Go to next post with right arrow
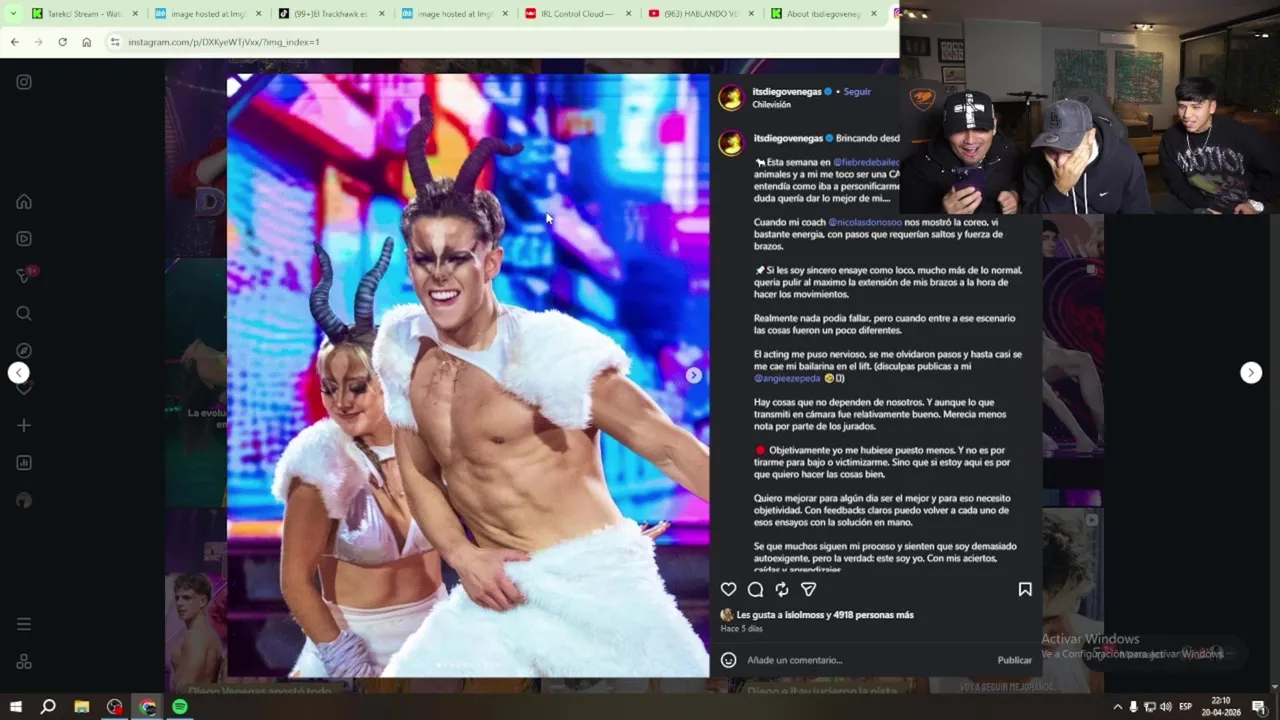Viewport: 1280px width, 720px height. 1251,373
